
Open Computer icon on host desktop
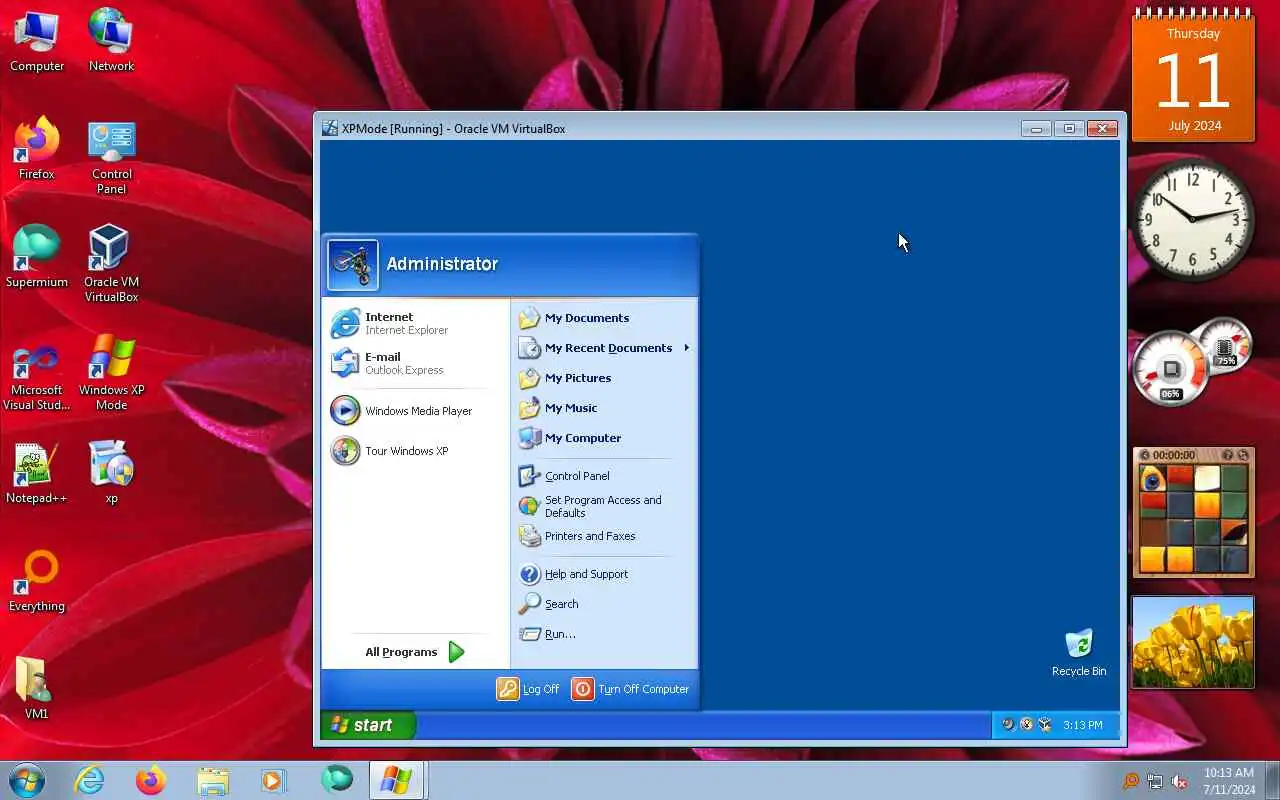click(37, 40)
